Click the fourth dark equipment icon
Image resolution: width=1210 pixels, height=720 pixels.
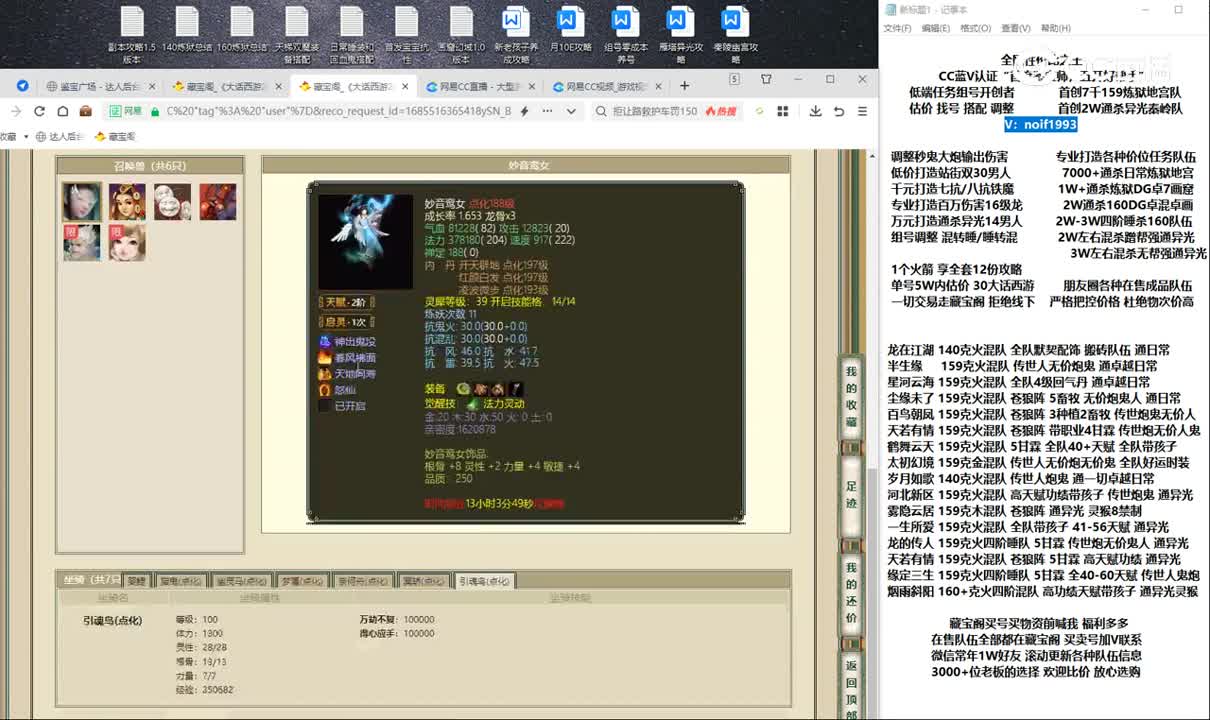tap(516, 388)
